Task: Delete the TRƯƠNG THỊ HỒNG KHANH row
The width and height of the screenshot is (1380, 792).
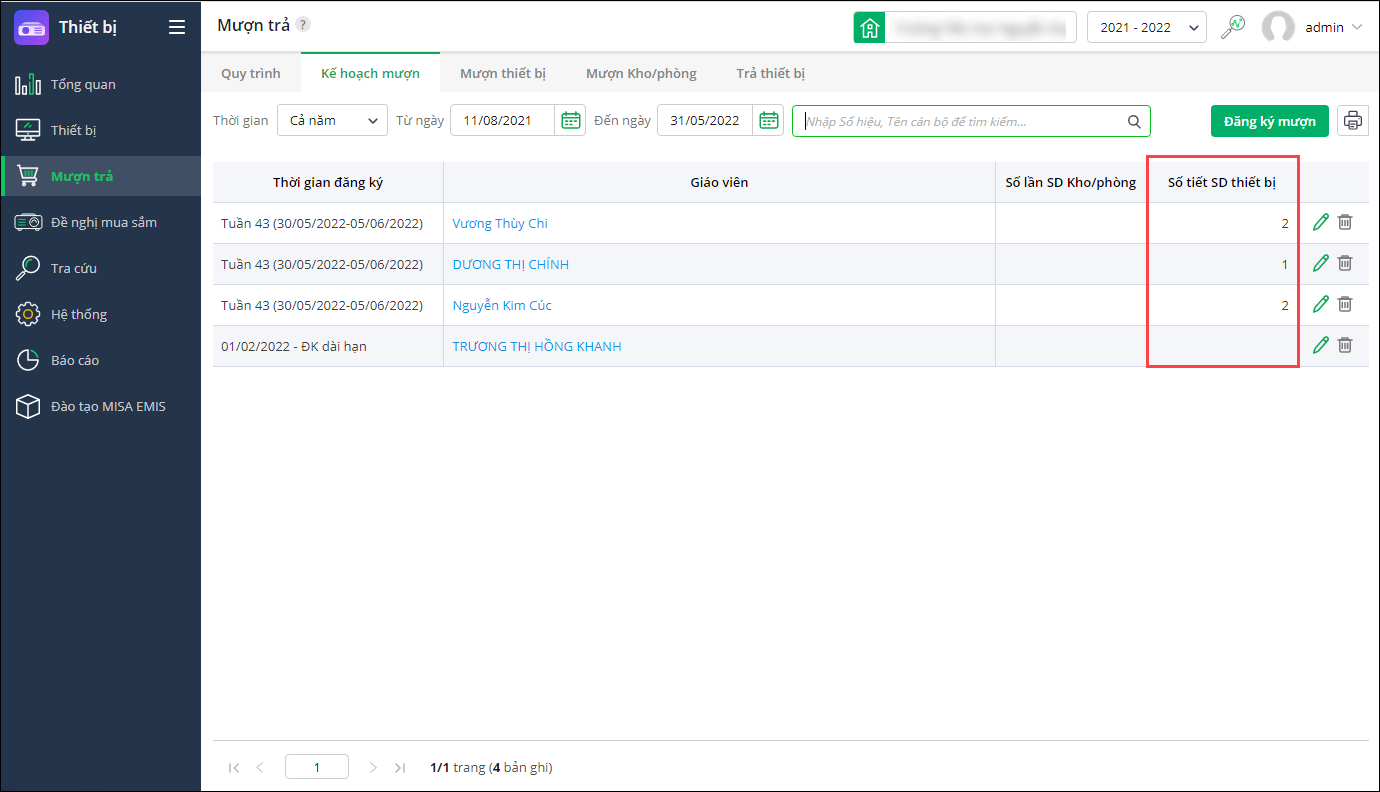Action: [1345, 345]
